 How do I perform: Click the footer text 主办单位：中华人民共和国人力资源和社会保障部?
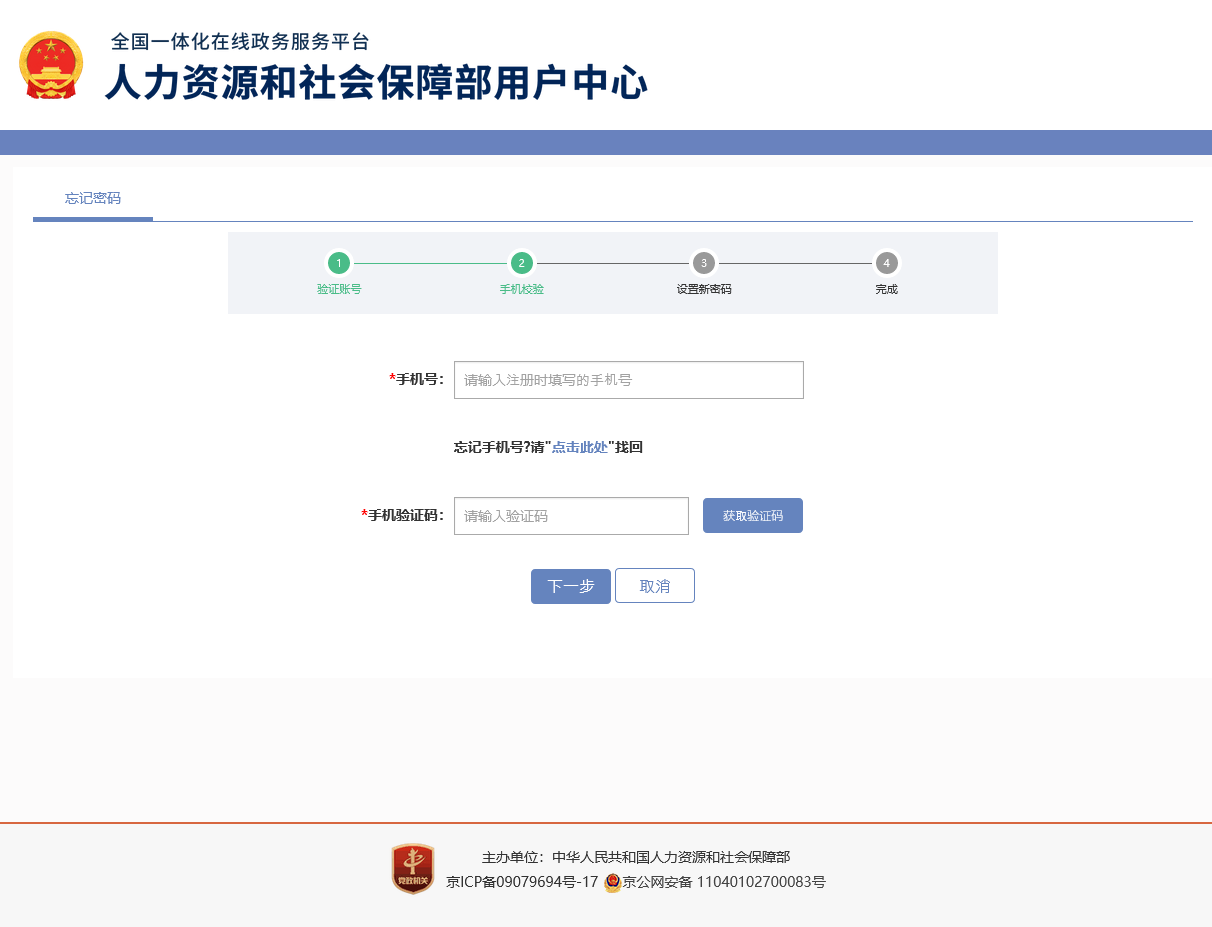pos(636,857)
